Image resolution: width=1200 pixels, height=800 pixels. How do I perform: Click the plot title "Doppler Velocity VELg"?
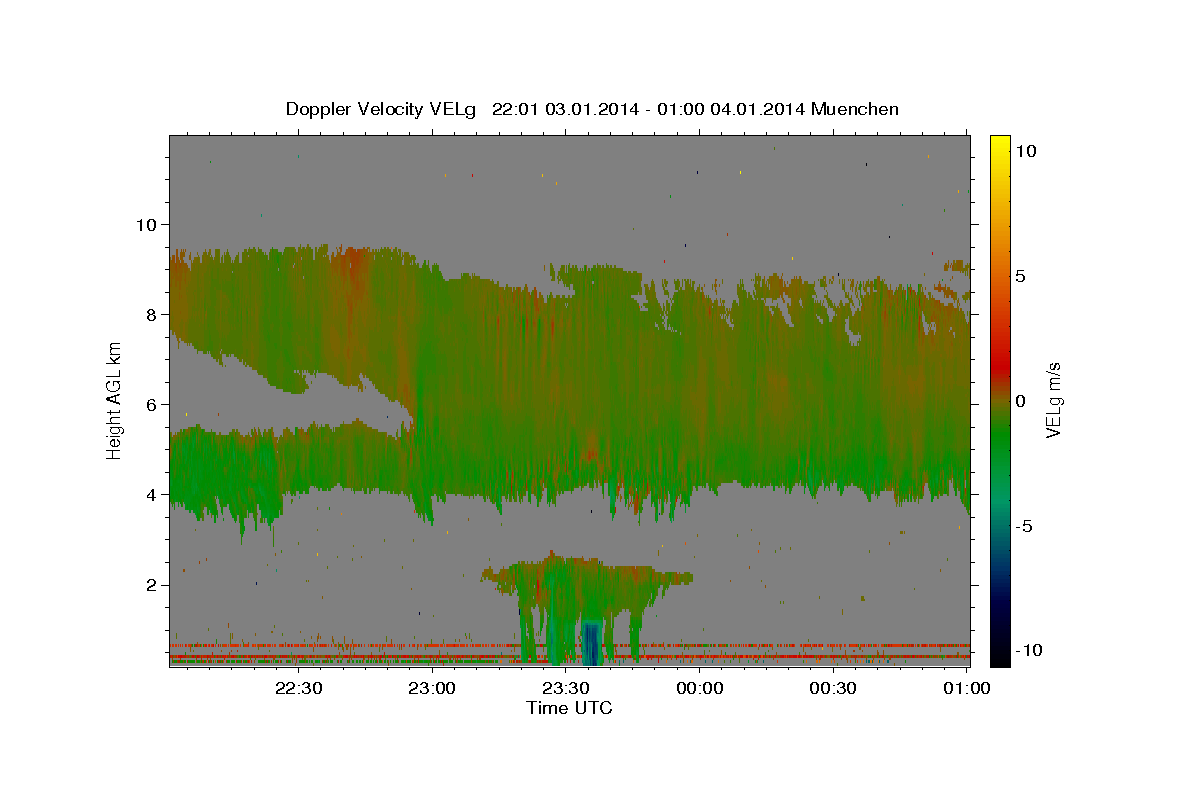pyautogui.click(x=383, y=109)
